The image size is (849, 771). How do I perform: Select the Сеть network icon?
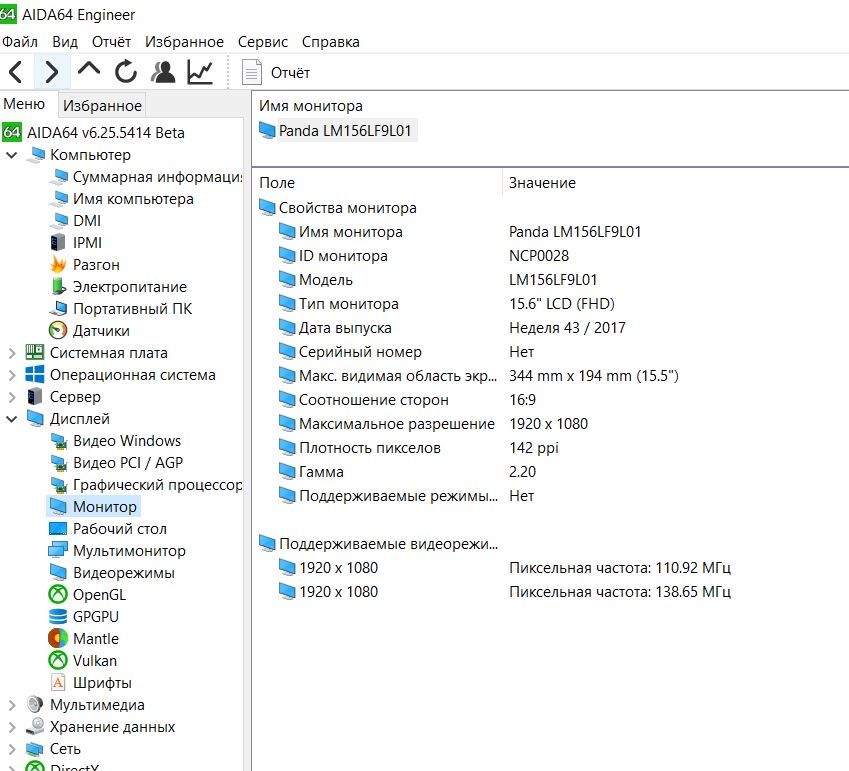[x=35, y=749]
